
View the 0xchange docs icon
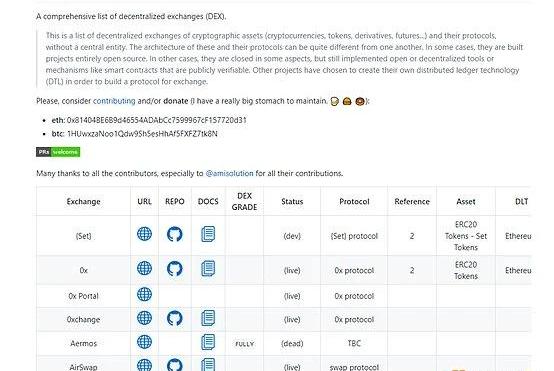pos(208,318)
